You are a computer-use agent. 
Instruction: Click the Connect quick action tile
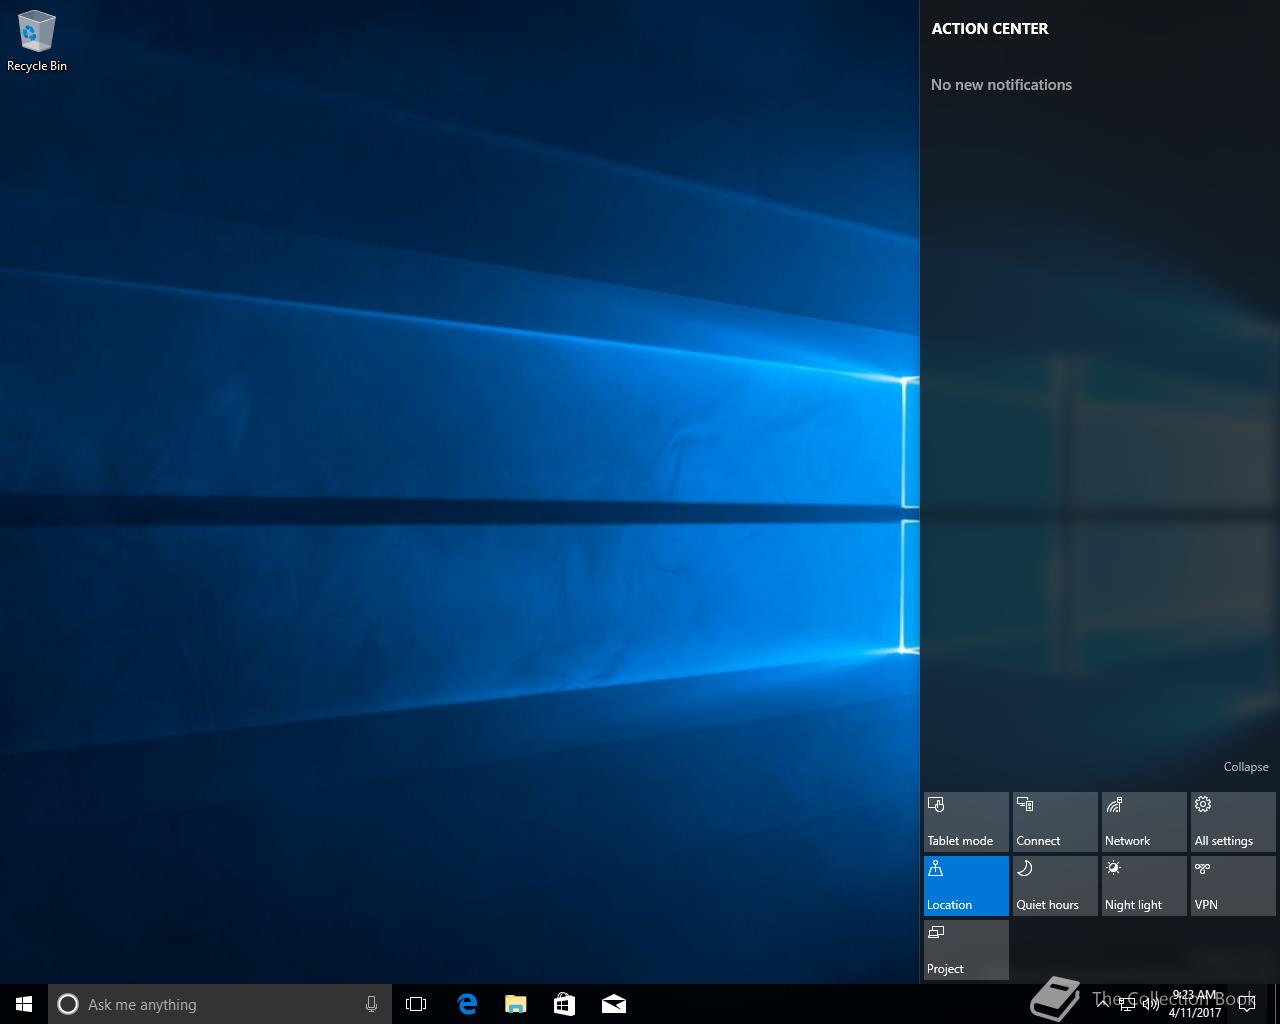pyautogui.click(x=1055, y=822)
